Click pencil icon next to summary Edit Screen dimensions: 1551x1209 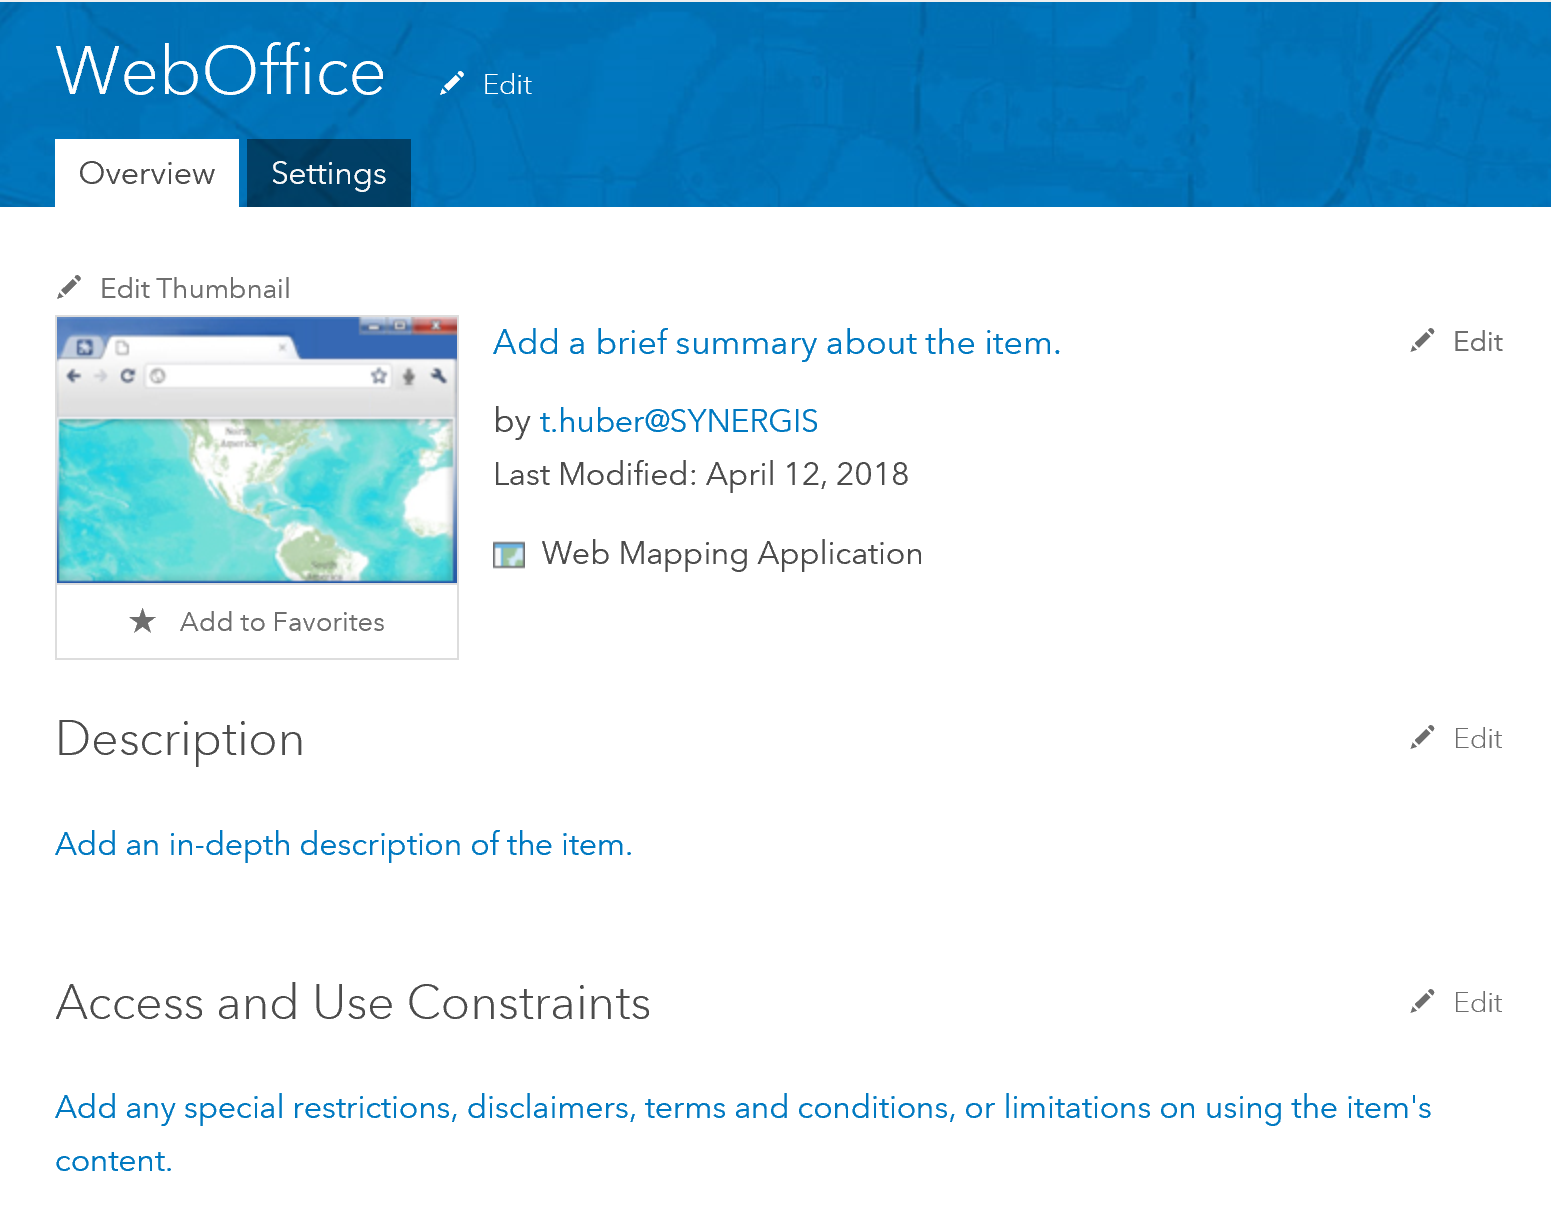[x=1422, y=341]
